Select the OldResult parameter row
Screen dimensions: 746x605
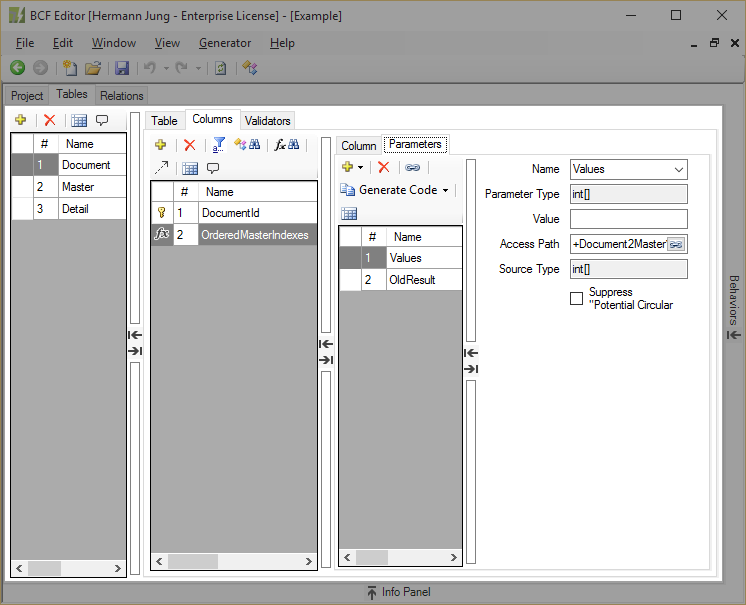coord(401,280)
